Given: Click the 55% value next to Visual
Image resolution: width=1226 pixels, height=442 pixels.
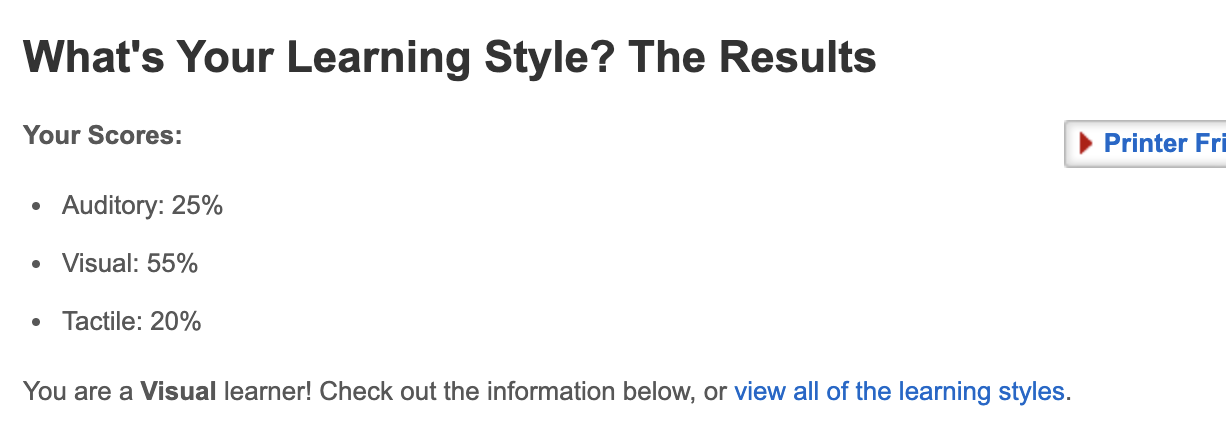Looking at the screenshot, I should point(172,264).
